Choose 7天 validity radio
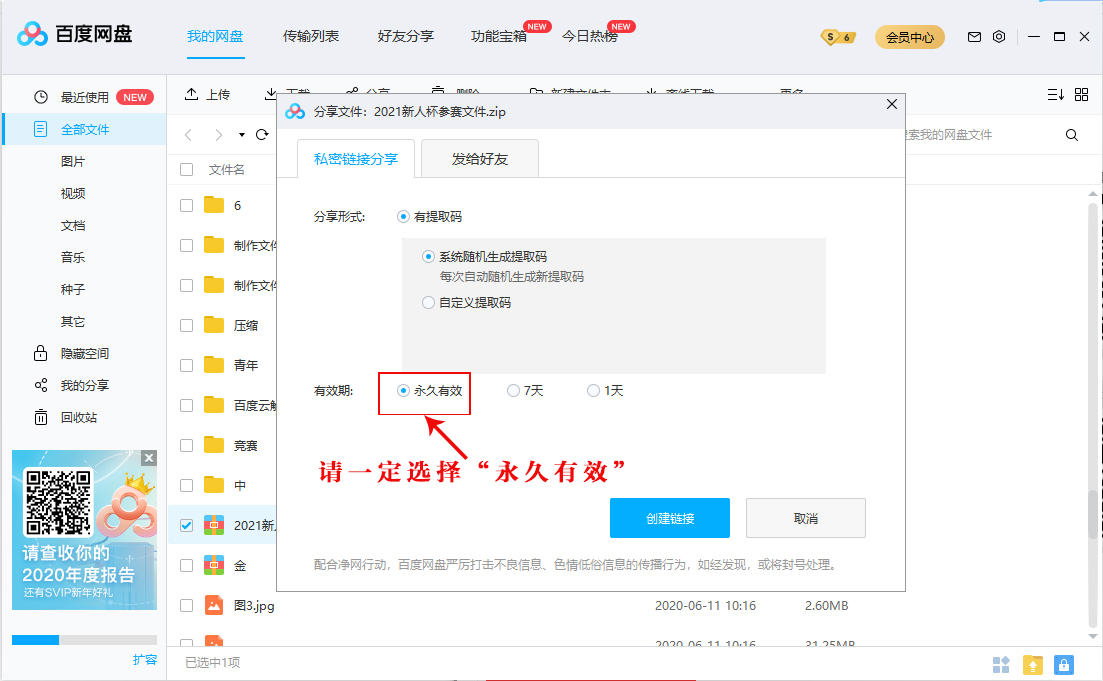Viewport: 1103px width, 681px height. point(513,390)
